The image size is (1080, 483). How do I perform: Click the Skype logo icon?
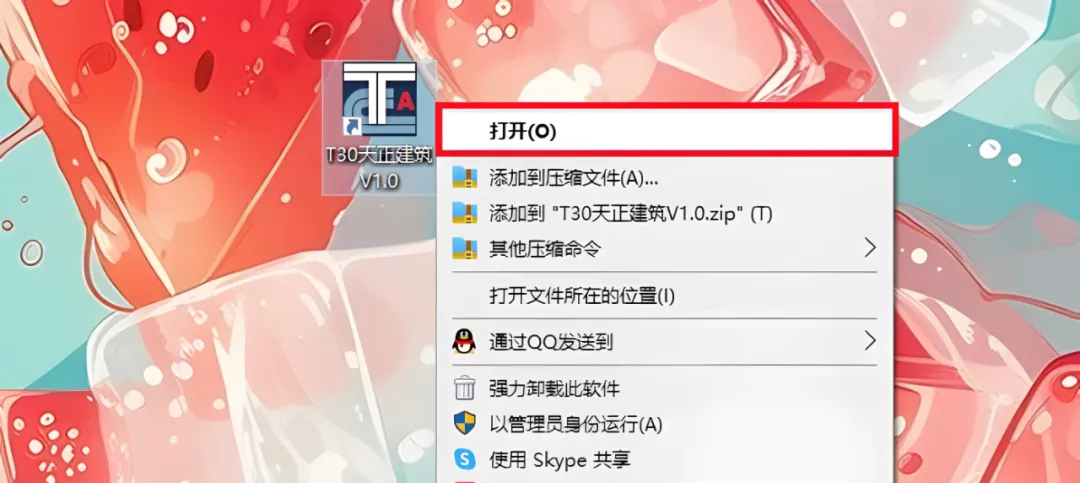tap(464, 459)
